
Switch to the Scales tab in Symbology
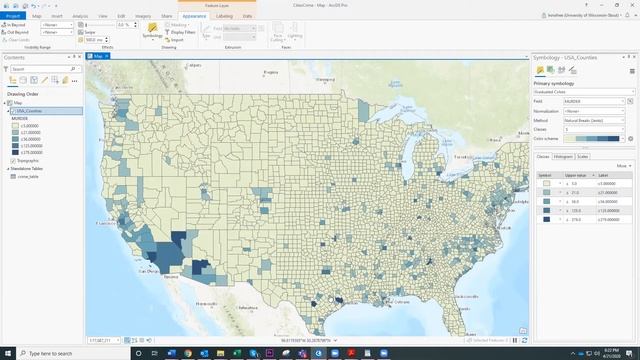[x=583, y=157]
